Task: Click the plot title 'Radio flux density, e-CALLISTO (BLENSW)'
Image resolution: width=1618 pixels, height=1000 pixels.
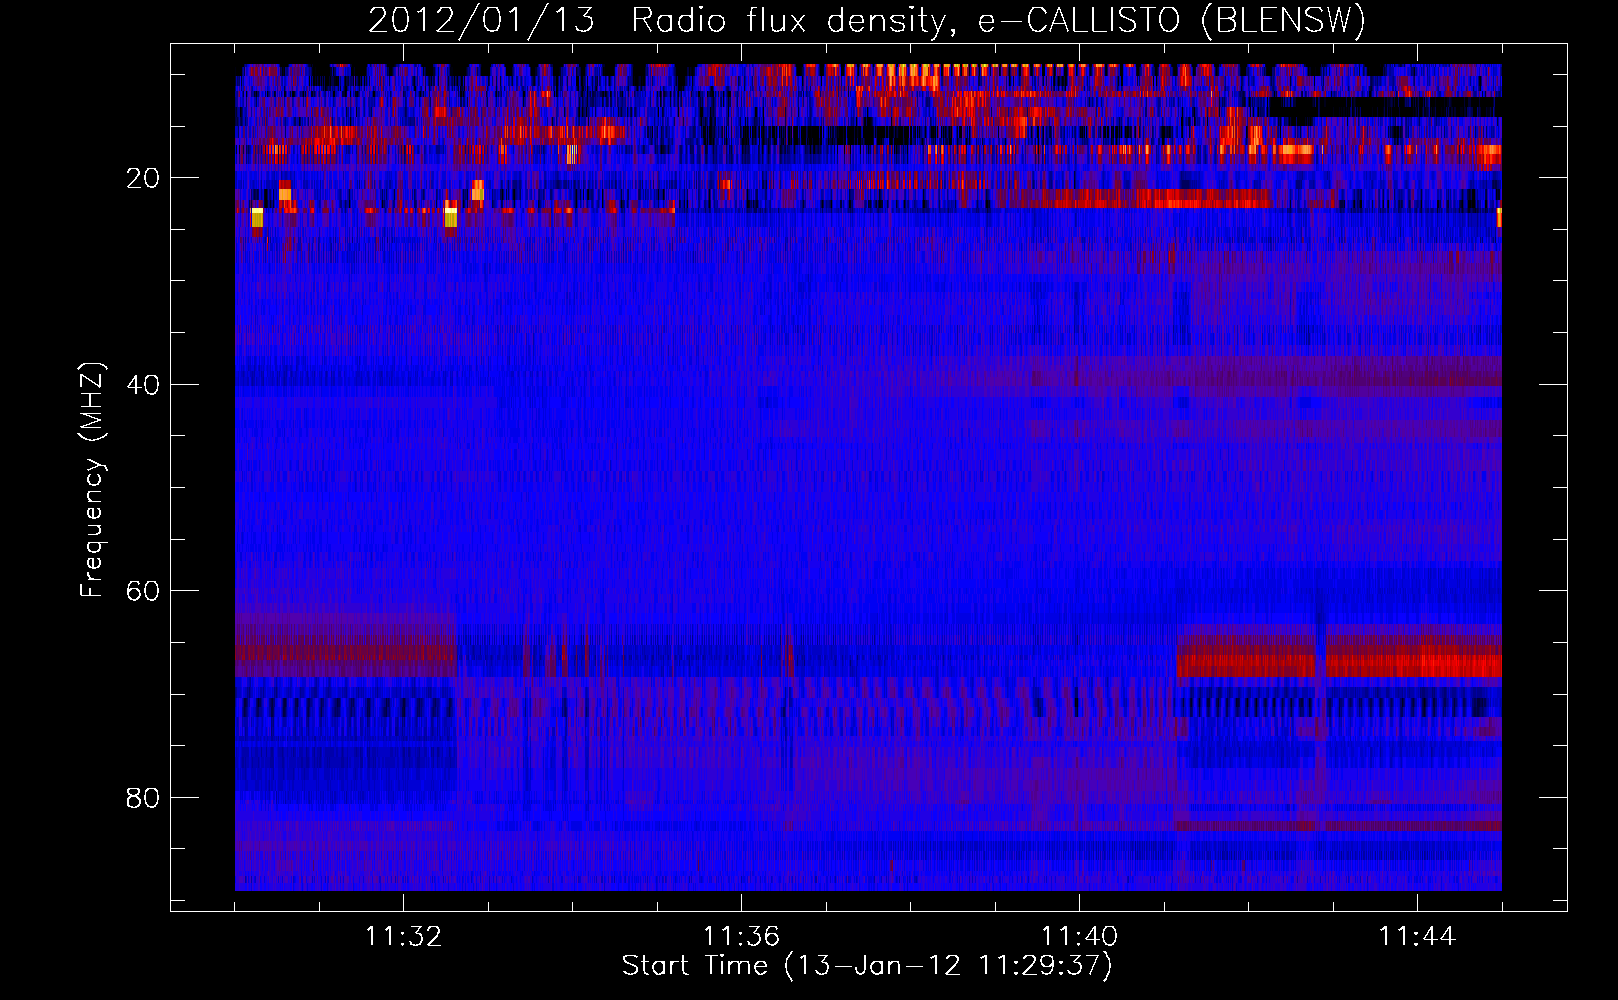Action: coord(998,21)
